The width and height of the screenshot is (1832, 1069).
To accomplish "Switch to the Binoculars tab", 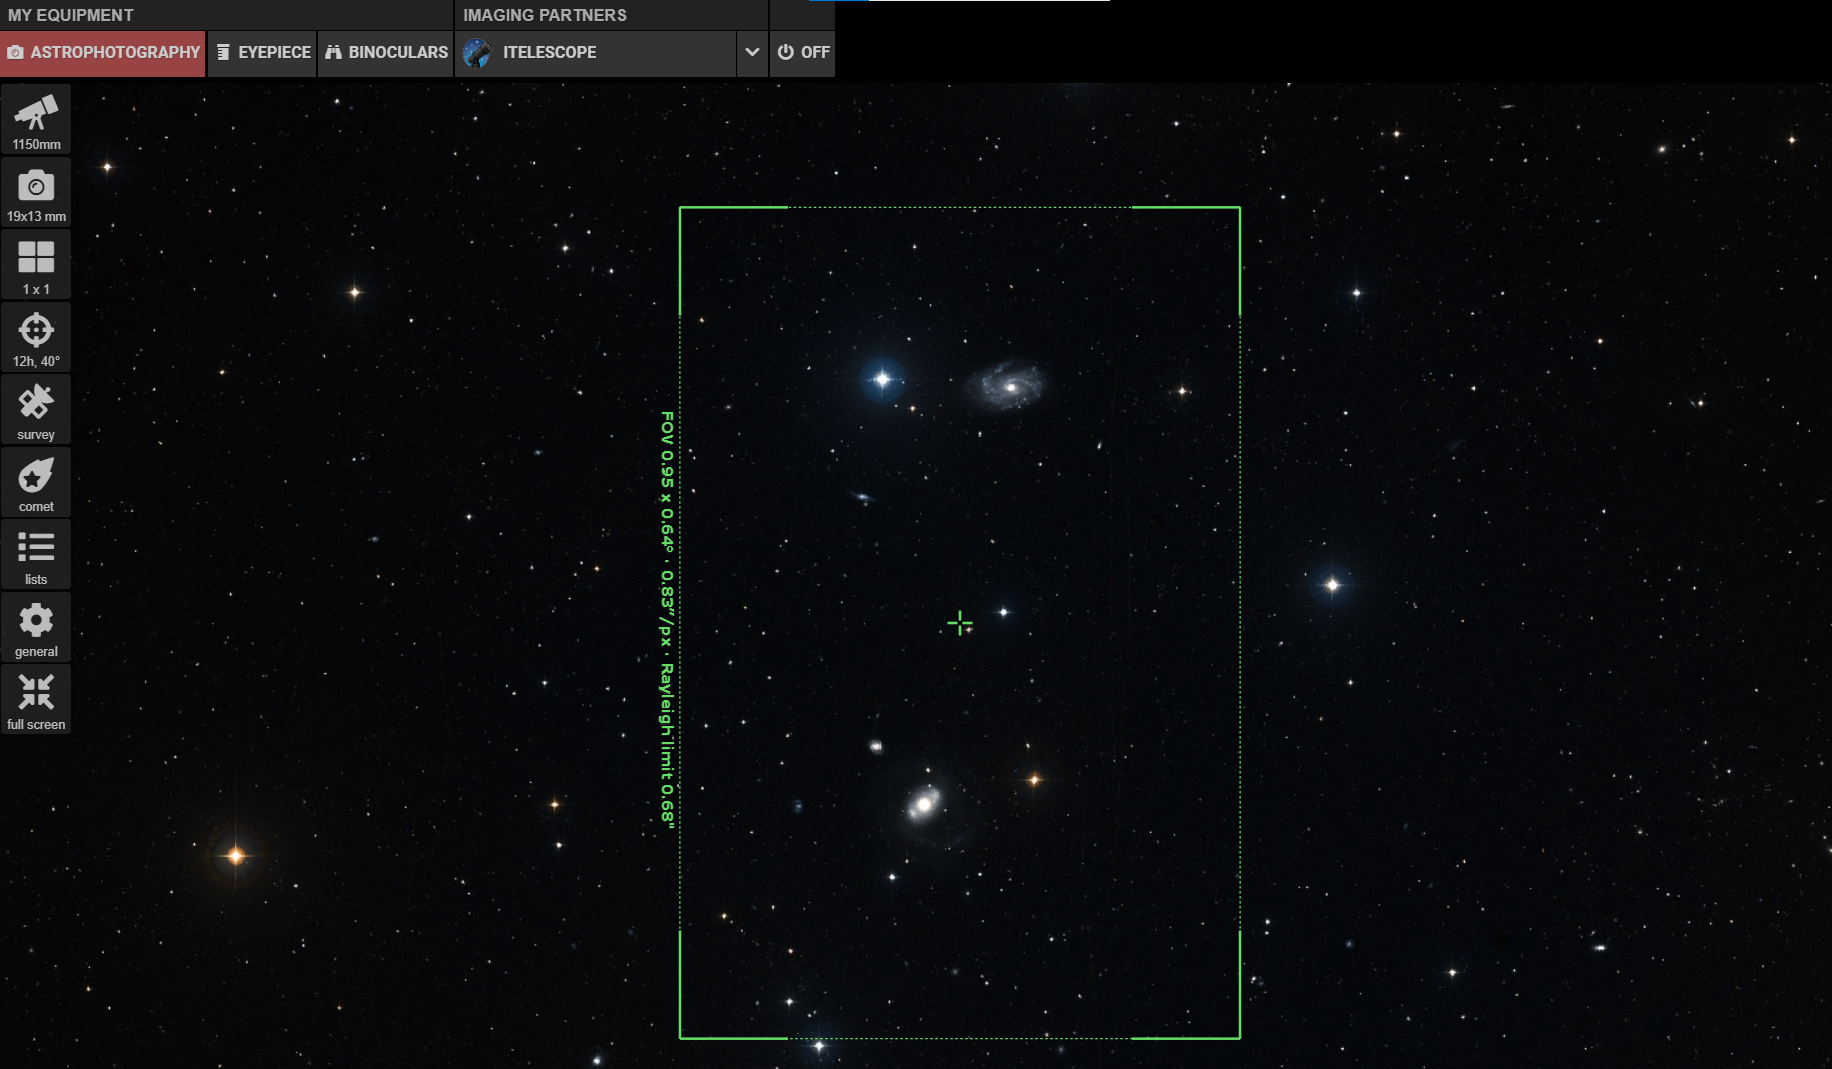I will (386, 53).
